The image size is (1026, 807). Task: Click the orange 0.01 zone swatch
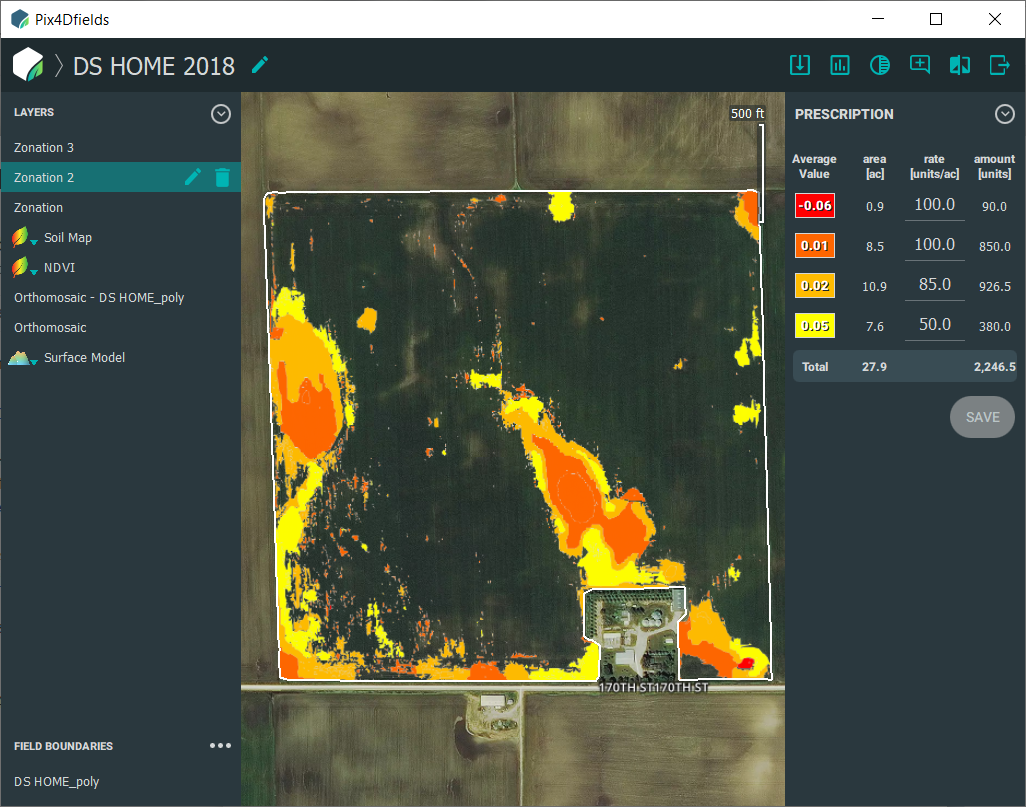click(815, 245)
